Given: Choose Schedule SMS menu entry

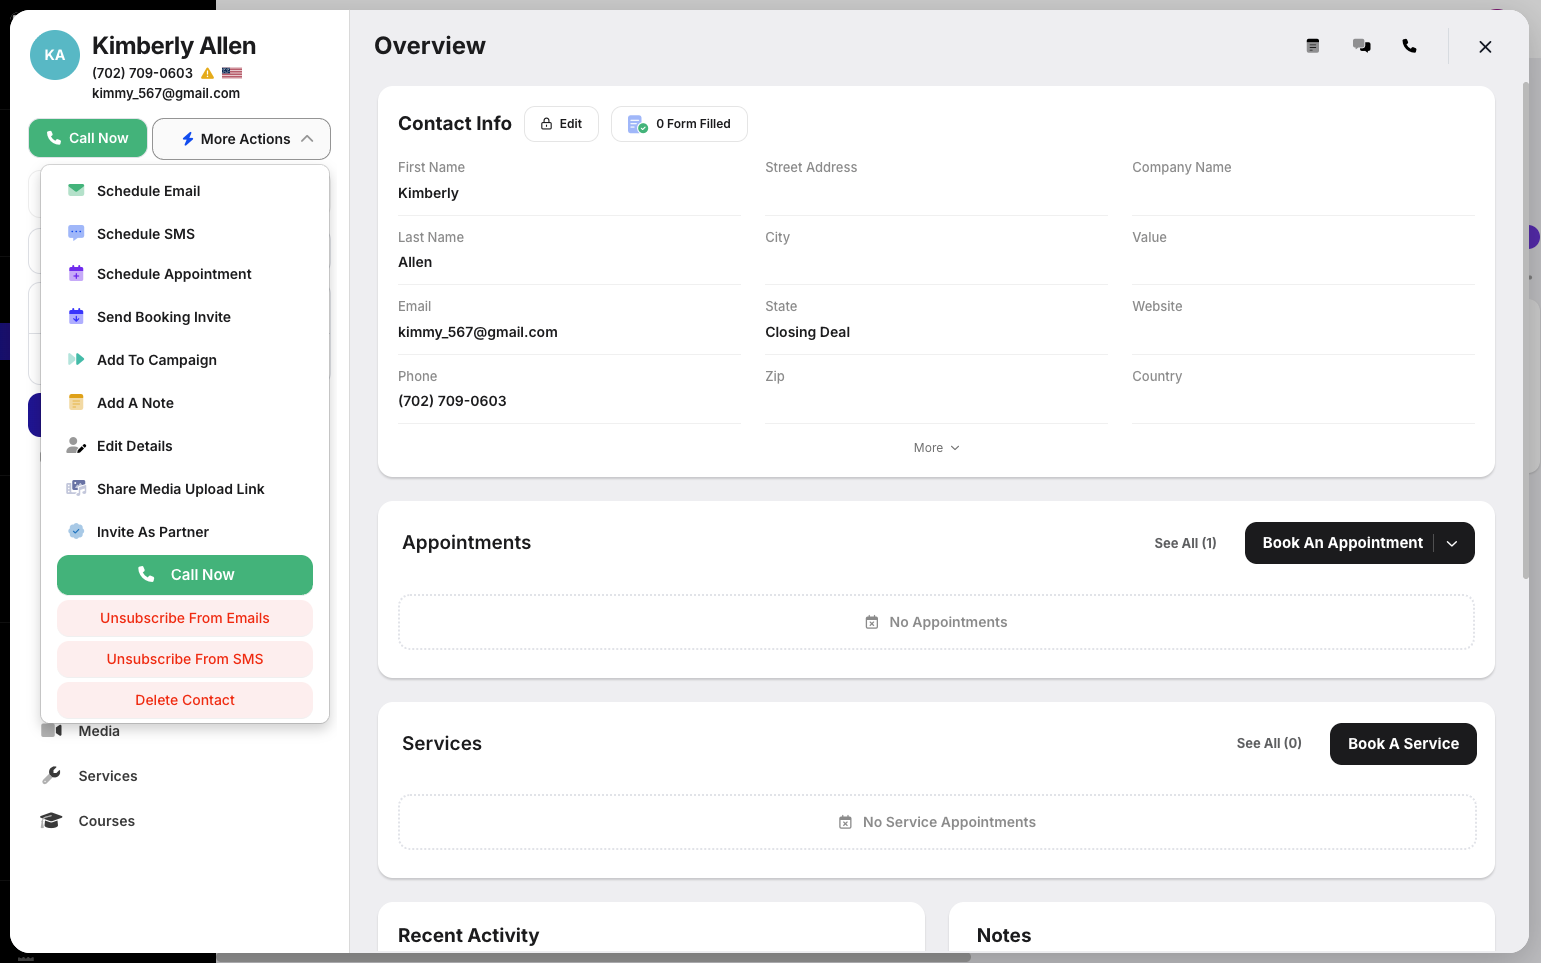Looking at the screenshot, I should coord(185,234).
